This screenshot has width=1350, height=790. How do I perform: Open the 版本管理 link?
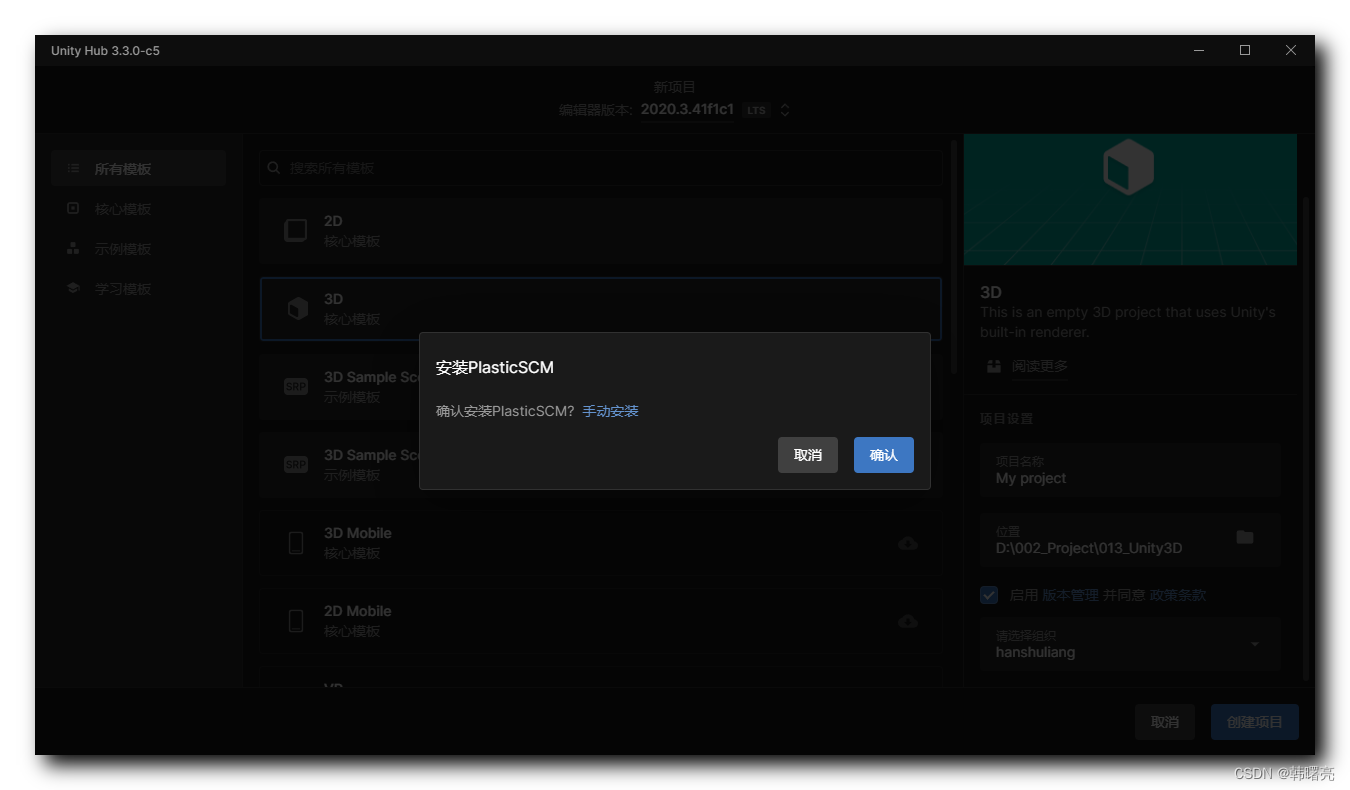(1070, 595)
